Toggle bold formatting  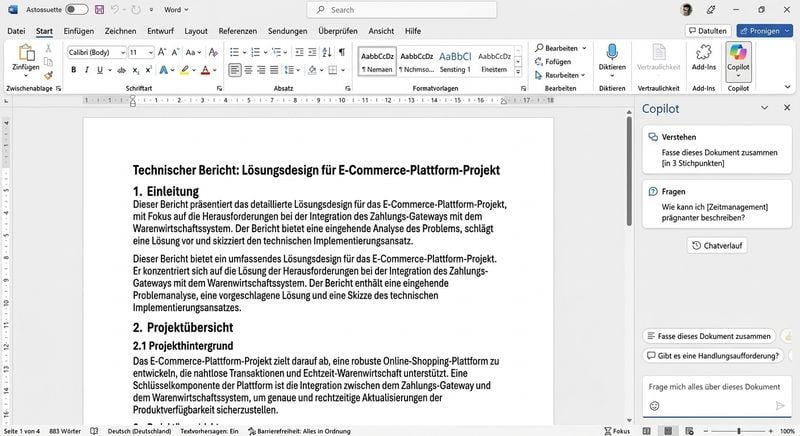73,70
